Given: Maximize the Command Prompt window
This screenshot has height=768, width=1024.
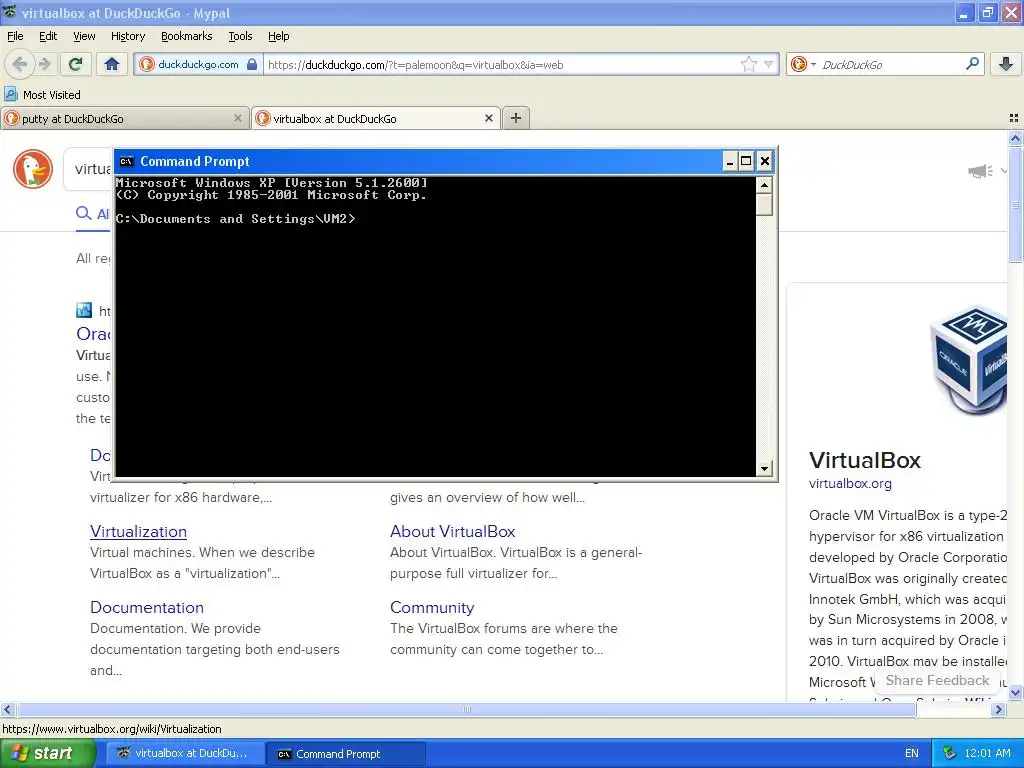Looking at the screenshot, I should 746,161.
